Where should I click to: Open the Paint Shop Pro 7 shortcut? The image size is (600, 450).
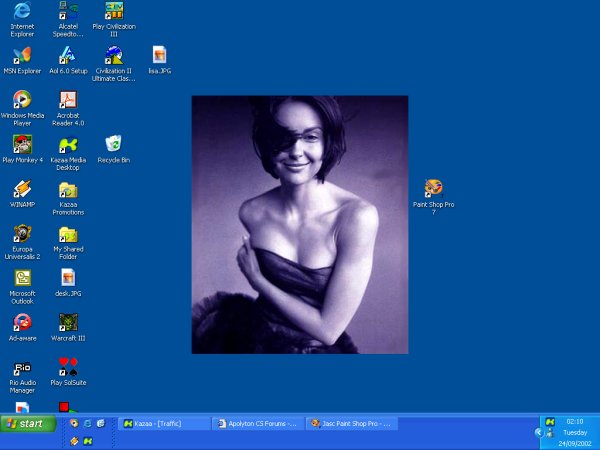[433, 189]
